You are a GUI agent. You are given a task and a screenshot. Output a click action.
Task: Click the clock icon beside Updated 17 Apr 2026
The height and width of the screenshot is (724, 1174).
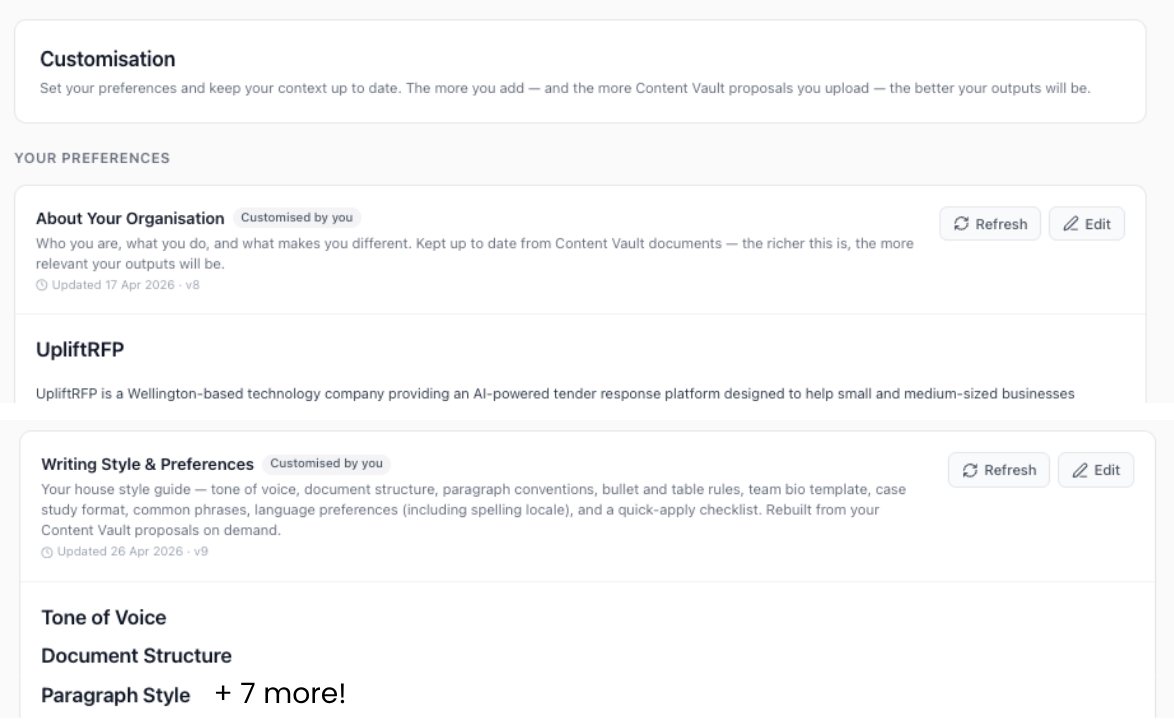(40, 284)
